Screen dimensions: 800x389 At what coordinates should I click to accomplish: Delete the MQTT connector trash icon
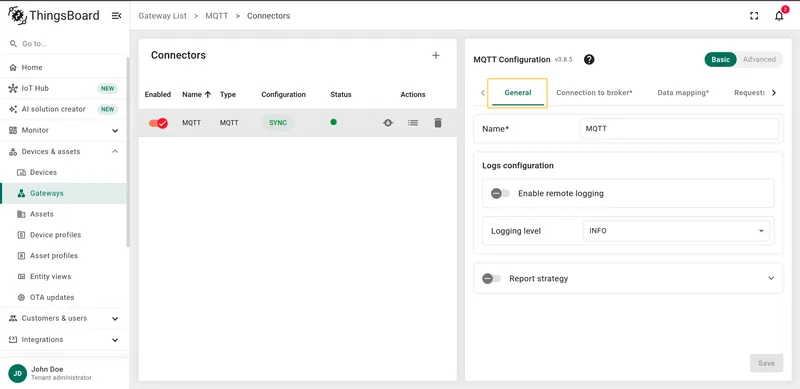point(438,123)
